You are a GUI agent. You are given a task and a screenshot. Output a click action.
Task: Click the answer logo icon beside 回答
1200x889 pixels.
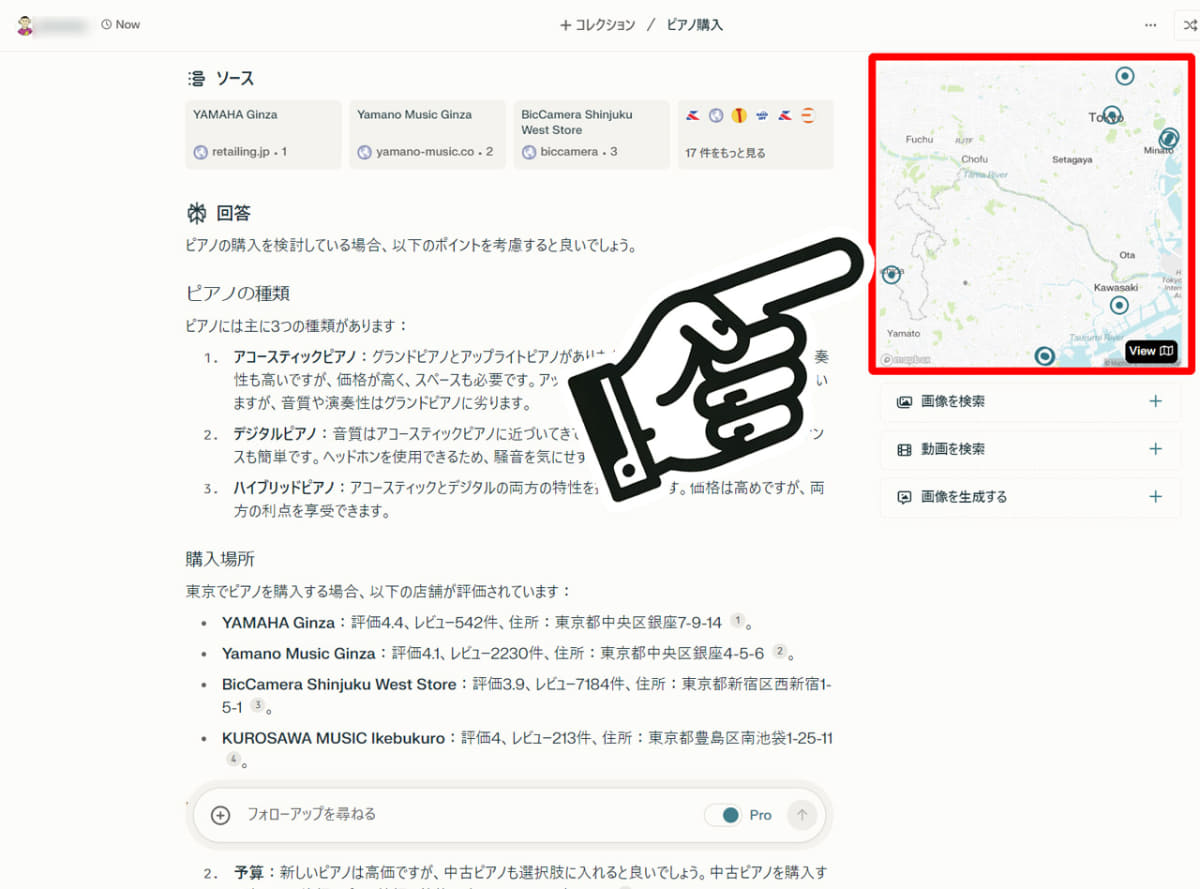click(x=196, y=212)
